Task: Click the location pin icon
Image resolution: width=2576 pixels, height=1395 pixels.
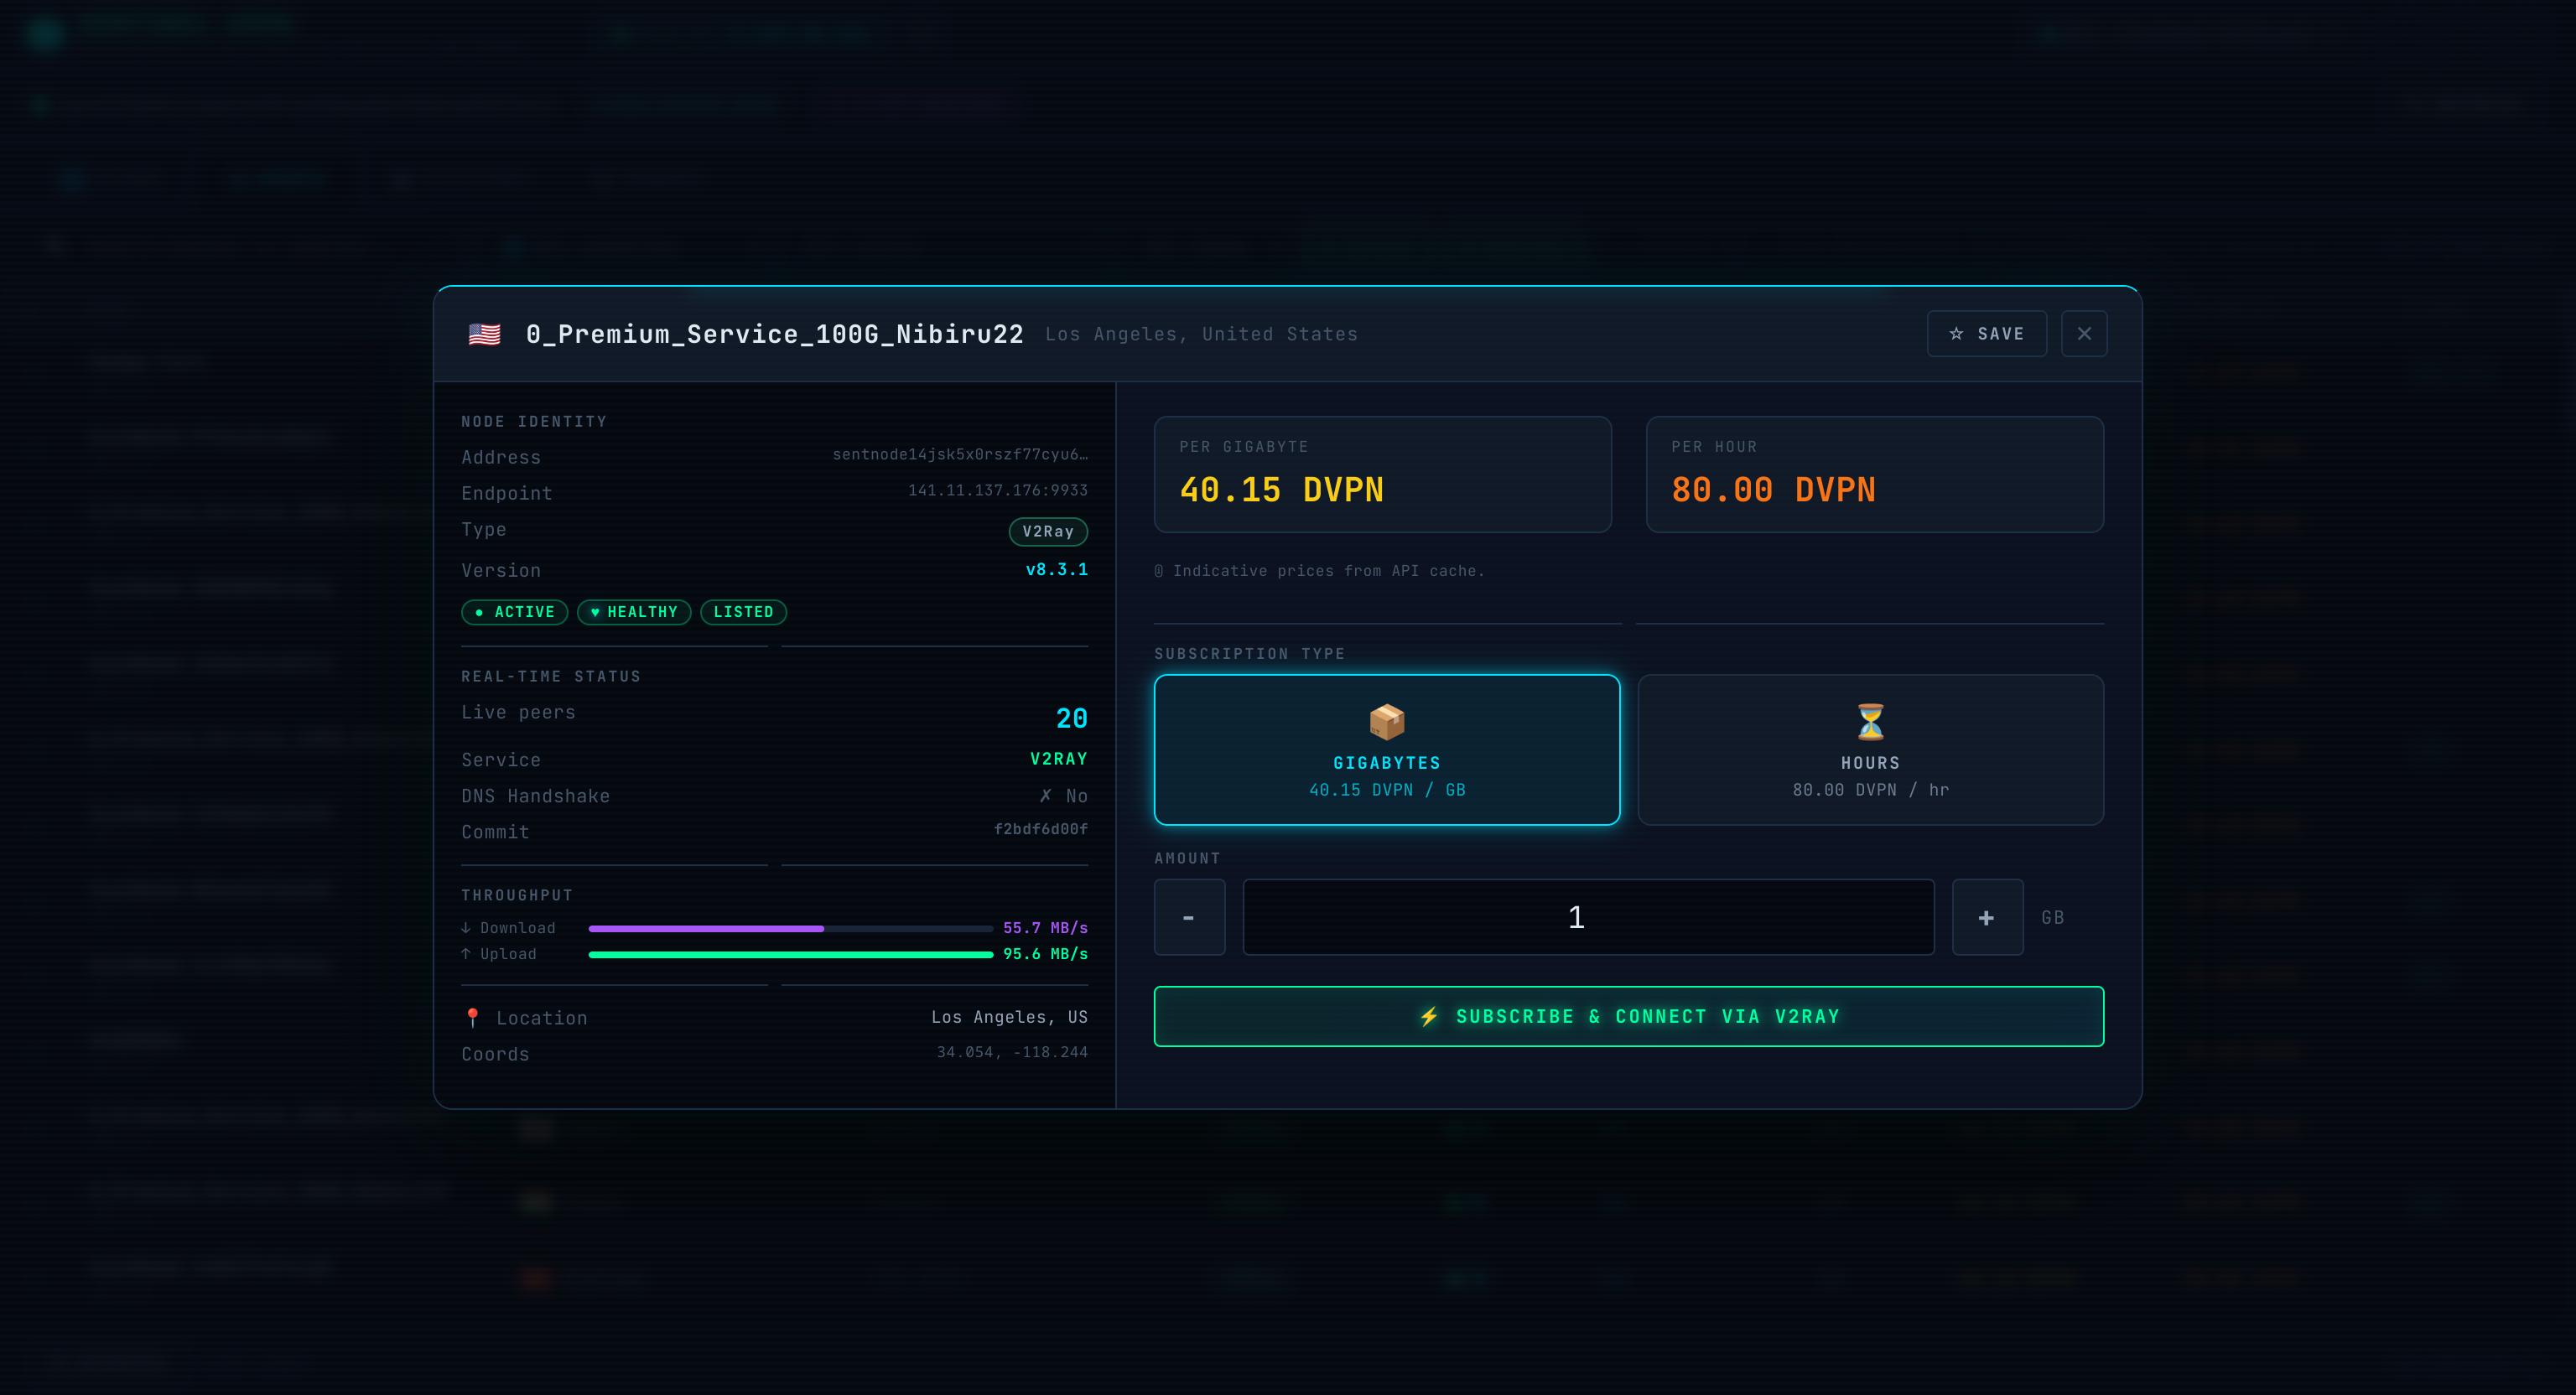Action: click(473, 1018)
